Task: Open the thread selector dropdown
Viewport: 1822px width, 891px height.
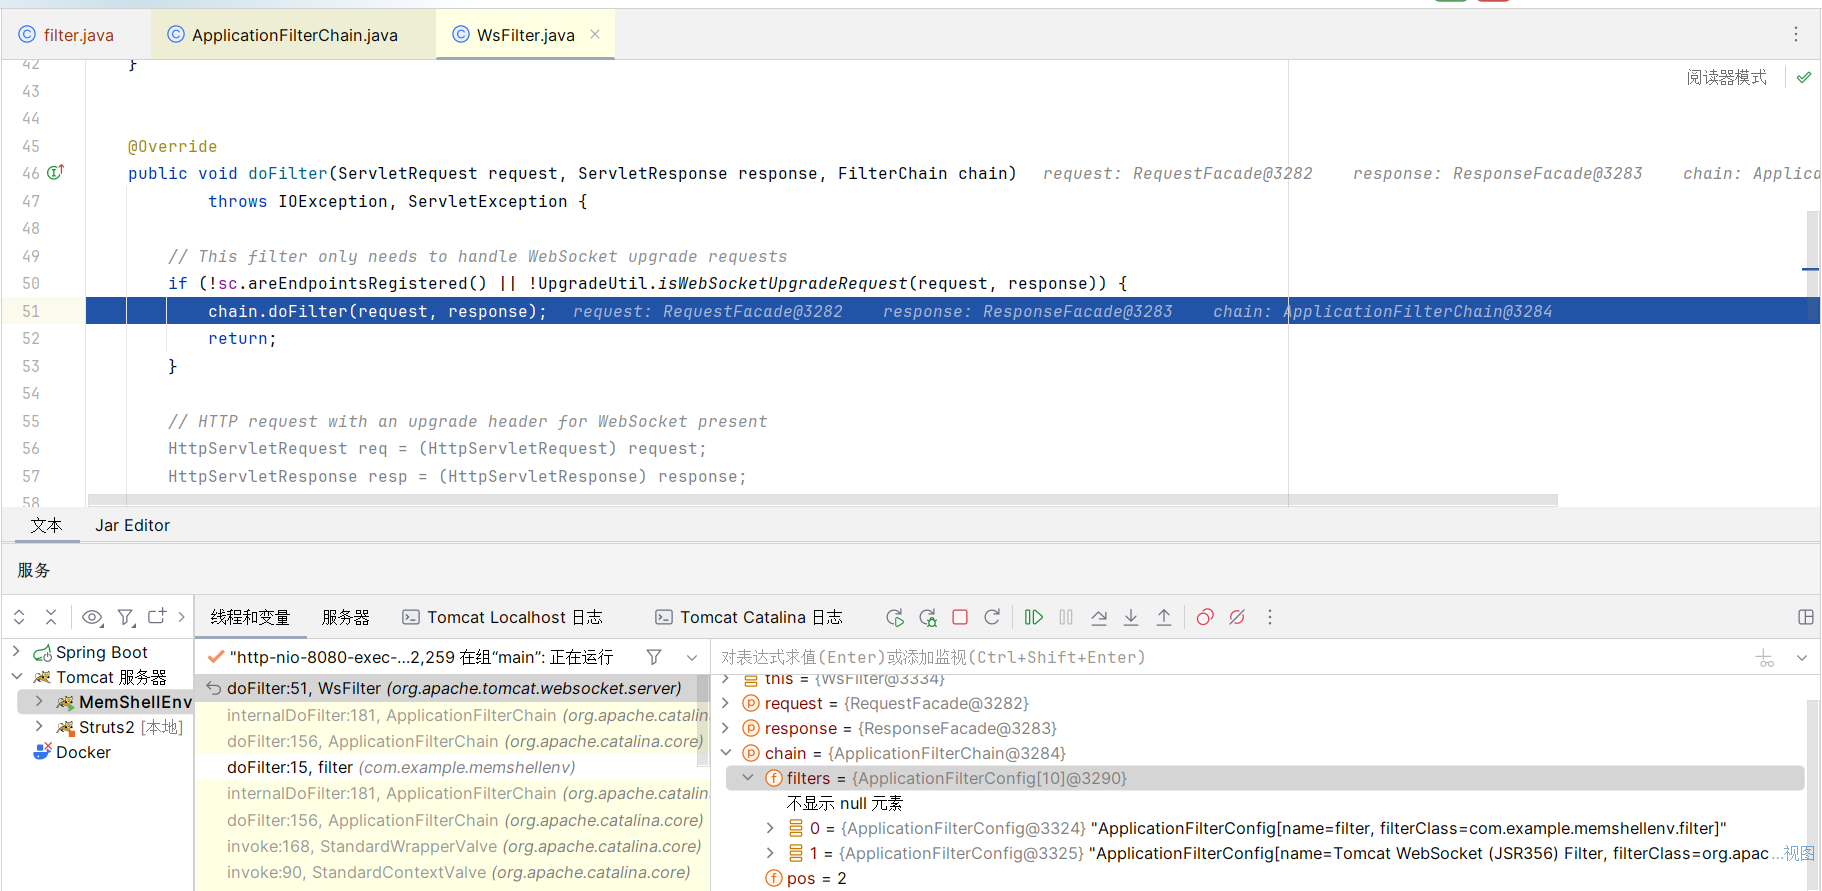Action: pyautogui.click(x=692, y=657)
